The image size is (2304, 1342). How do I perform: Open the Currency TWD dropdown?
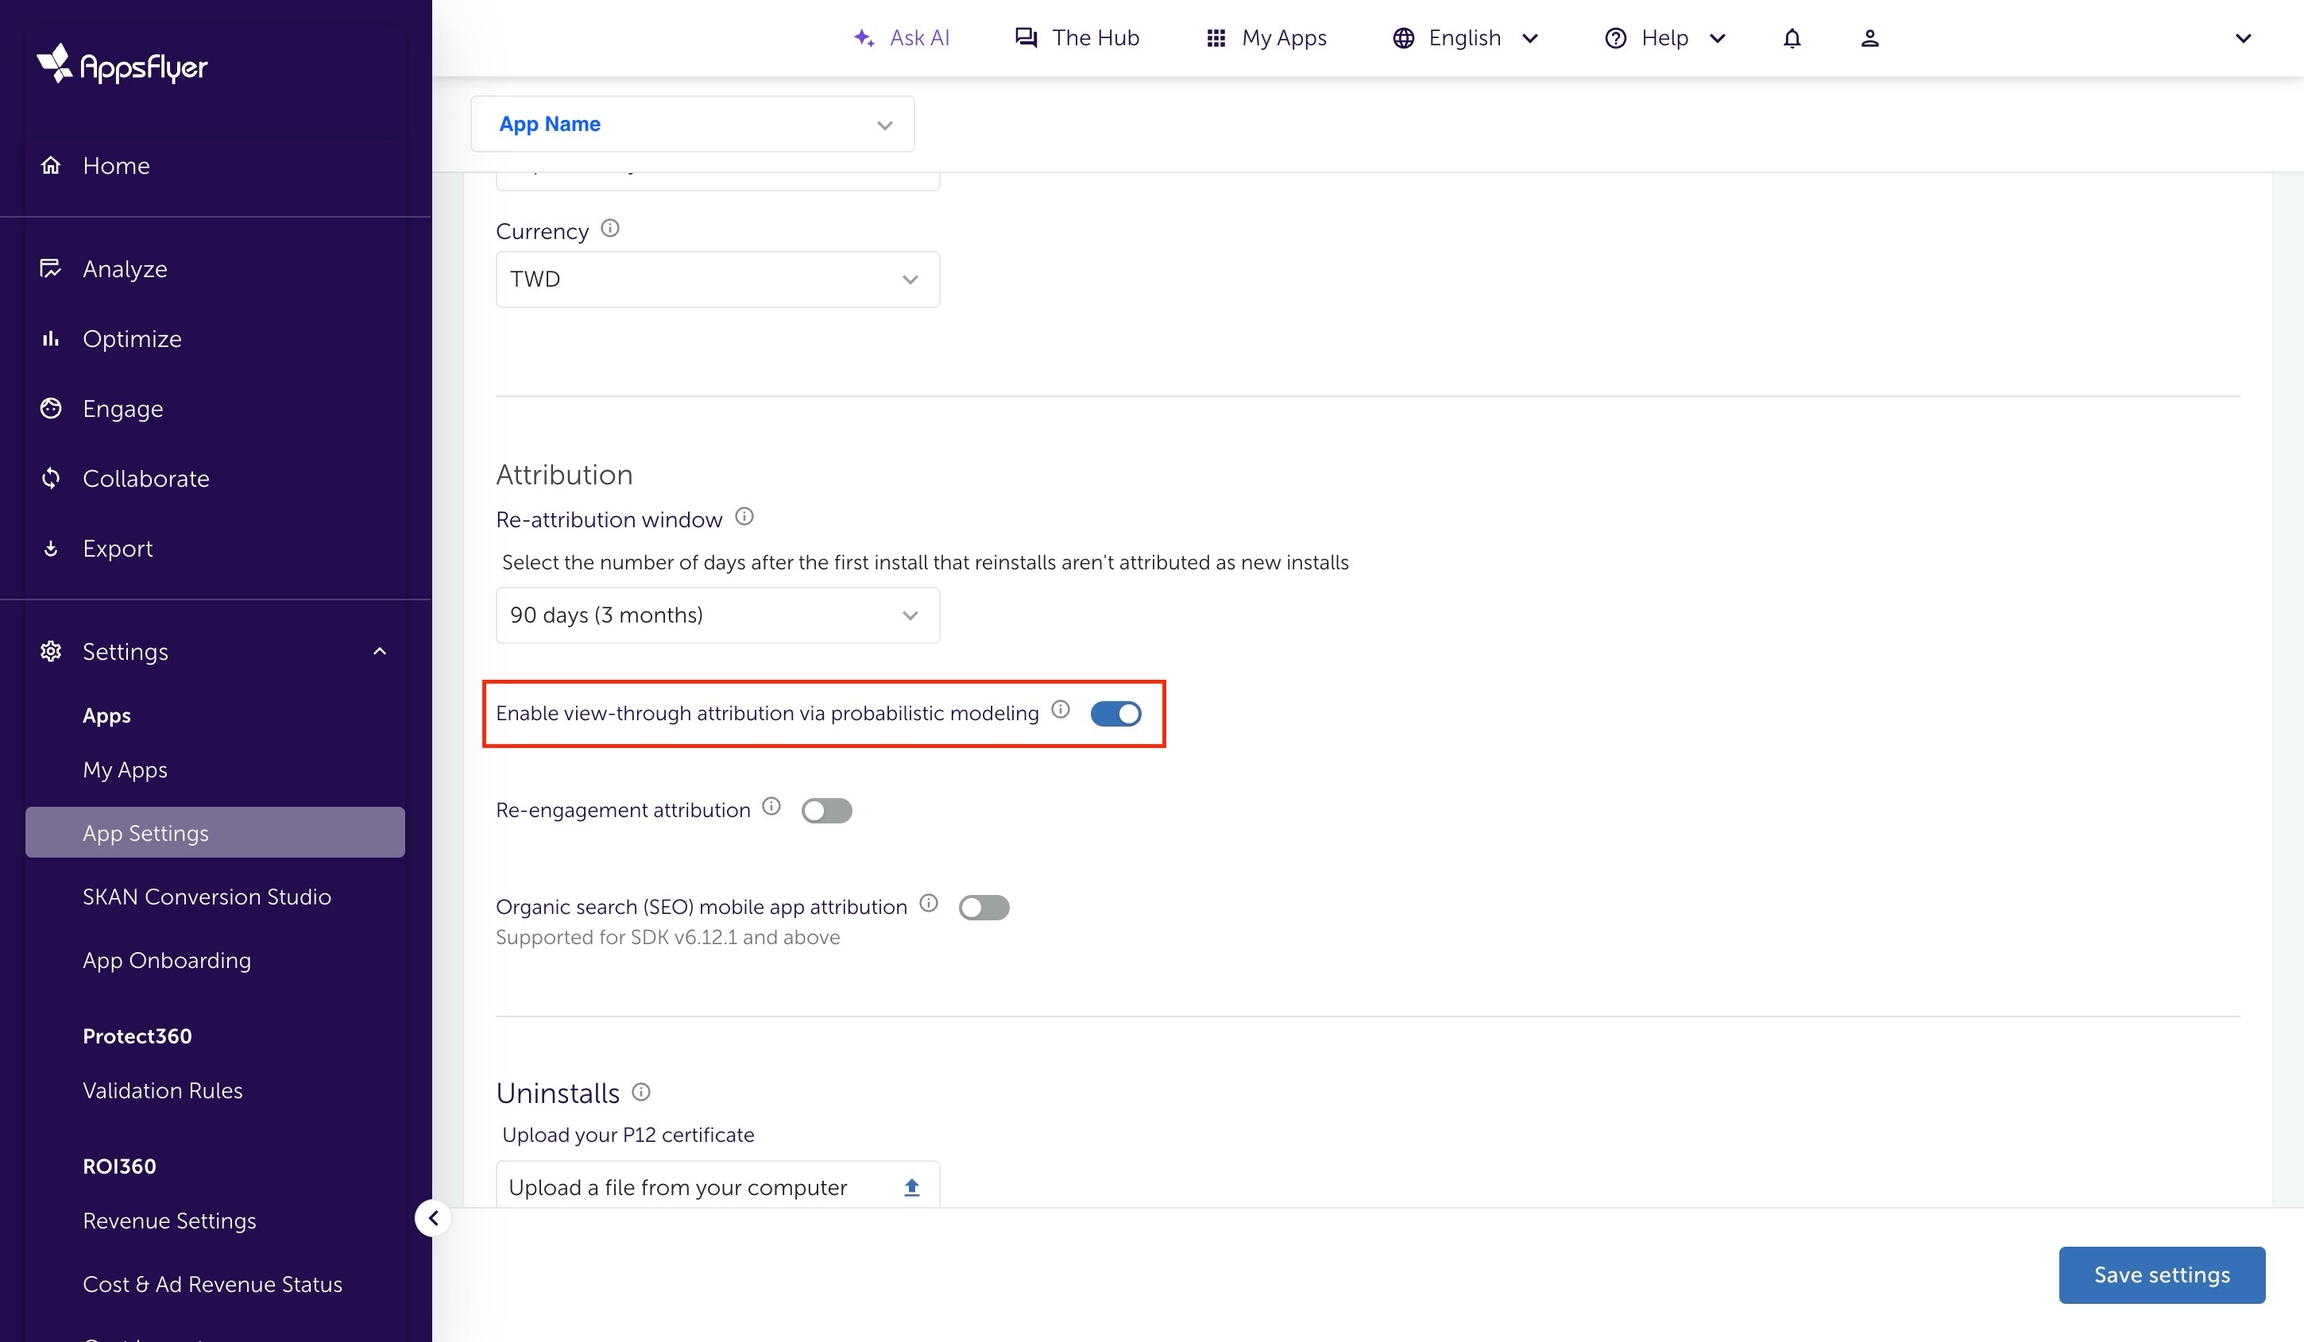point(717,279)
